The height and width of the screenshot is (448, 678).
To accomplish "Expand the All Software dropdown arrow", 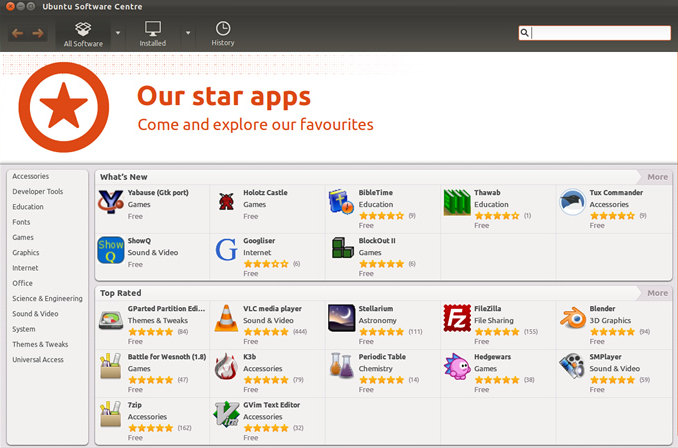I will [118, 33].
